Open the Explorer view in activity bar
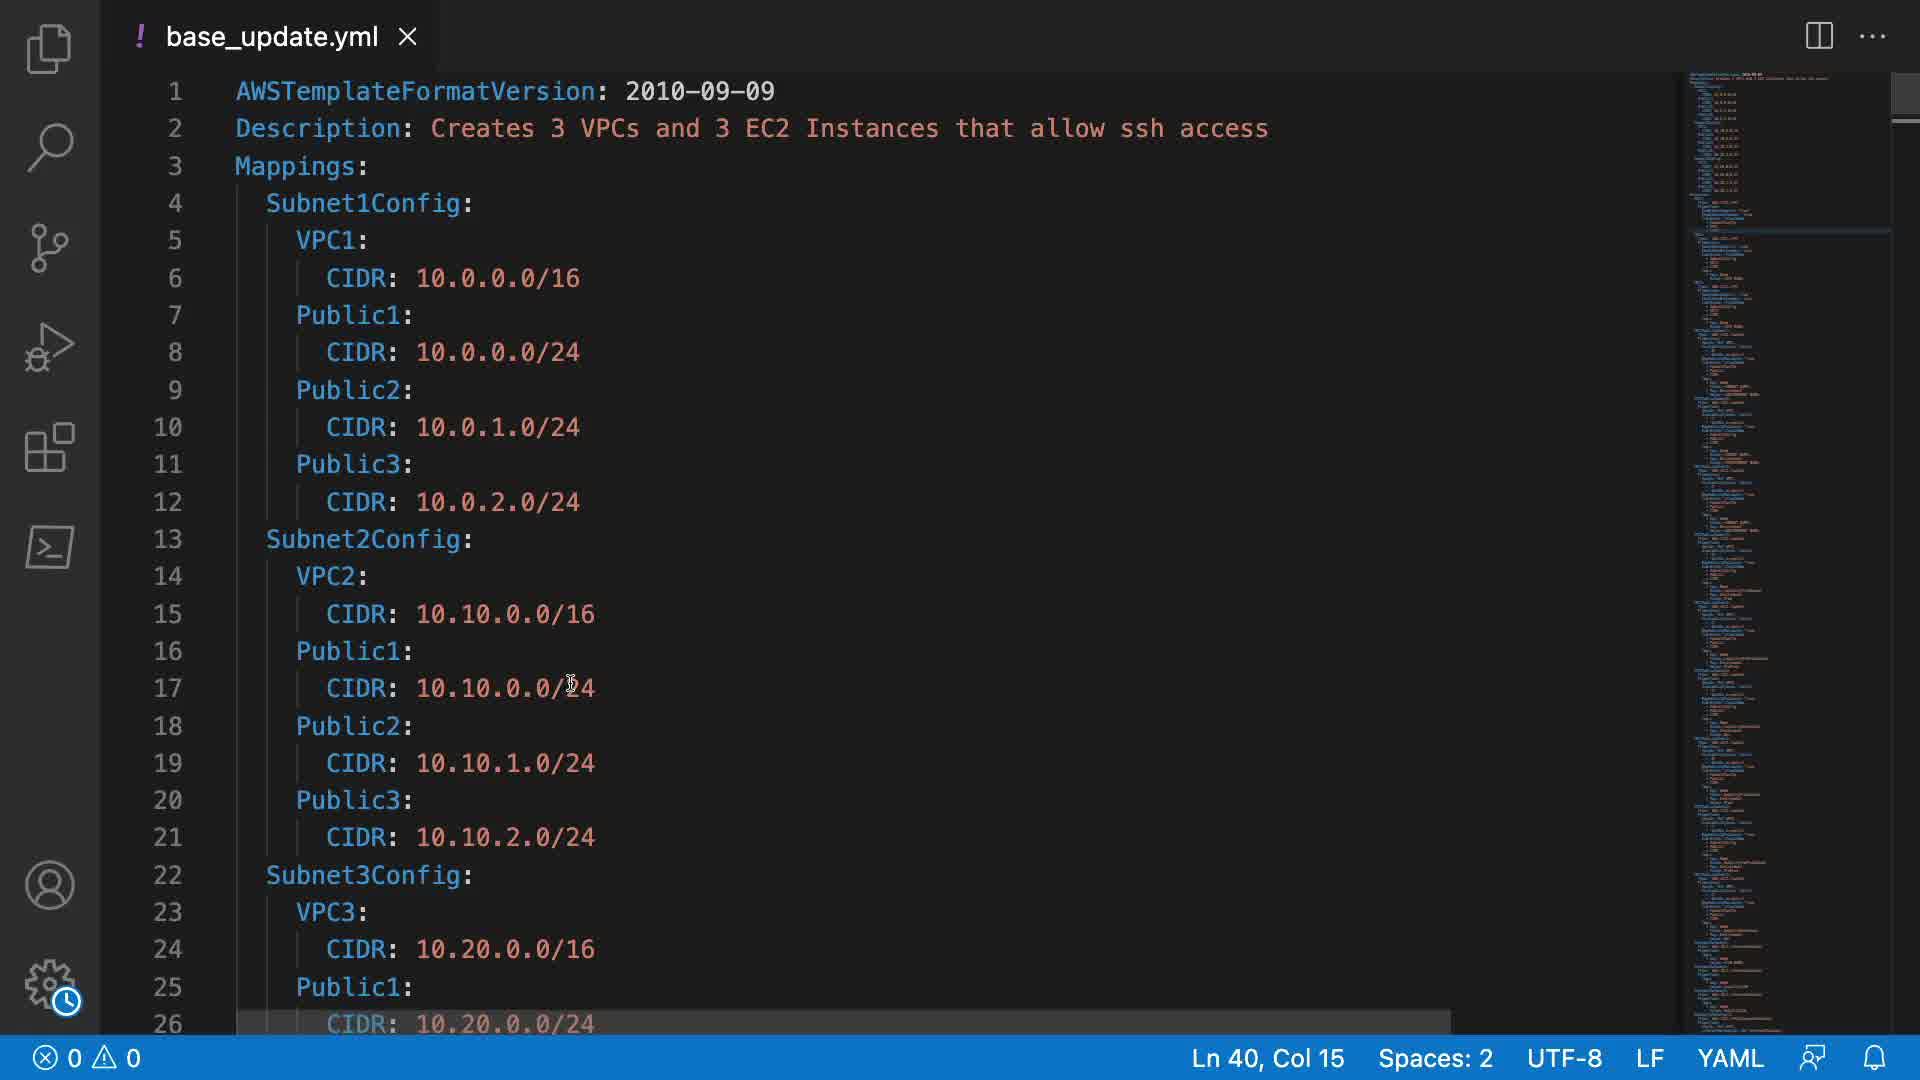1920x1080 pixels. (x=49, y=48)
